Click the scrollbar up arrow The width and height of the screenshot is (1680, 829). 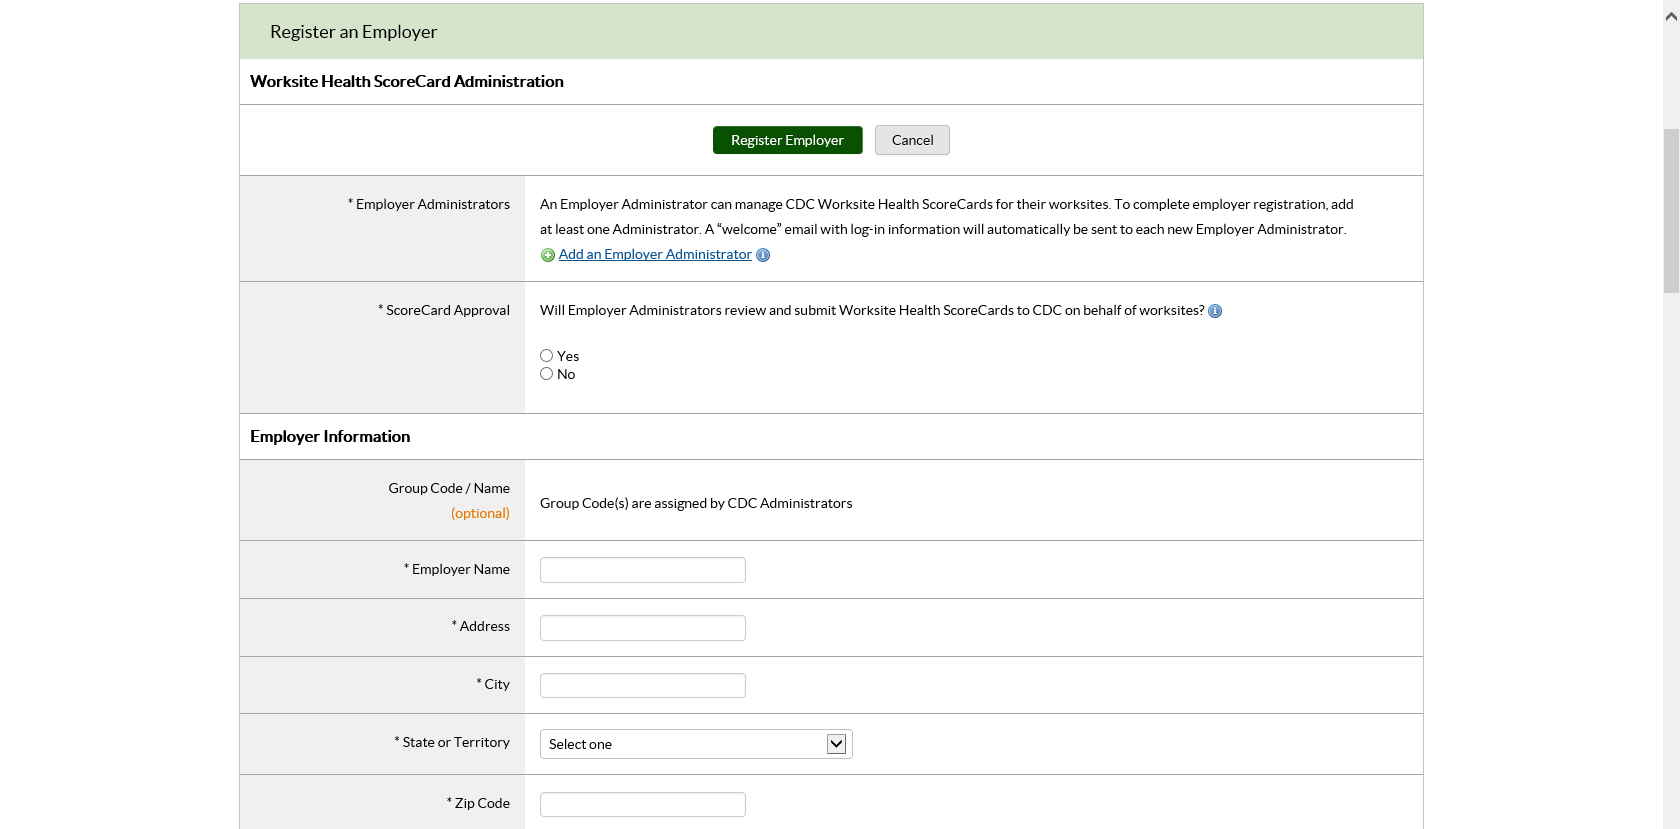pos(1671,15)
